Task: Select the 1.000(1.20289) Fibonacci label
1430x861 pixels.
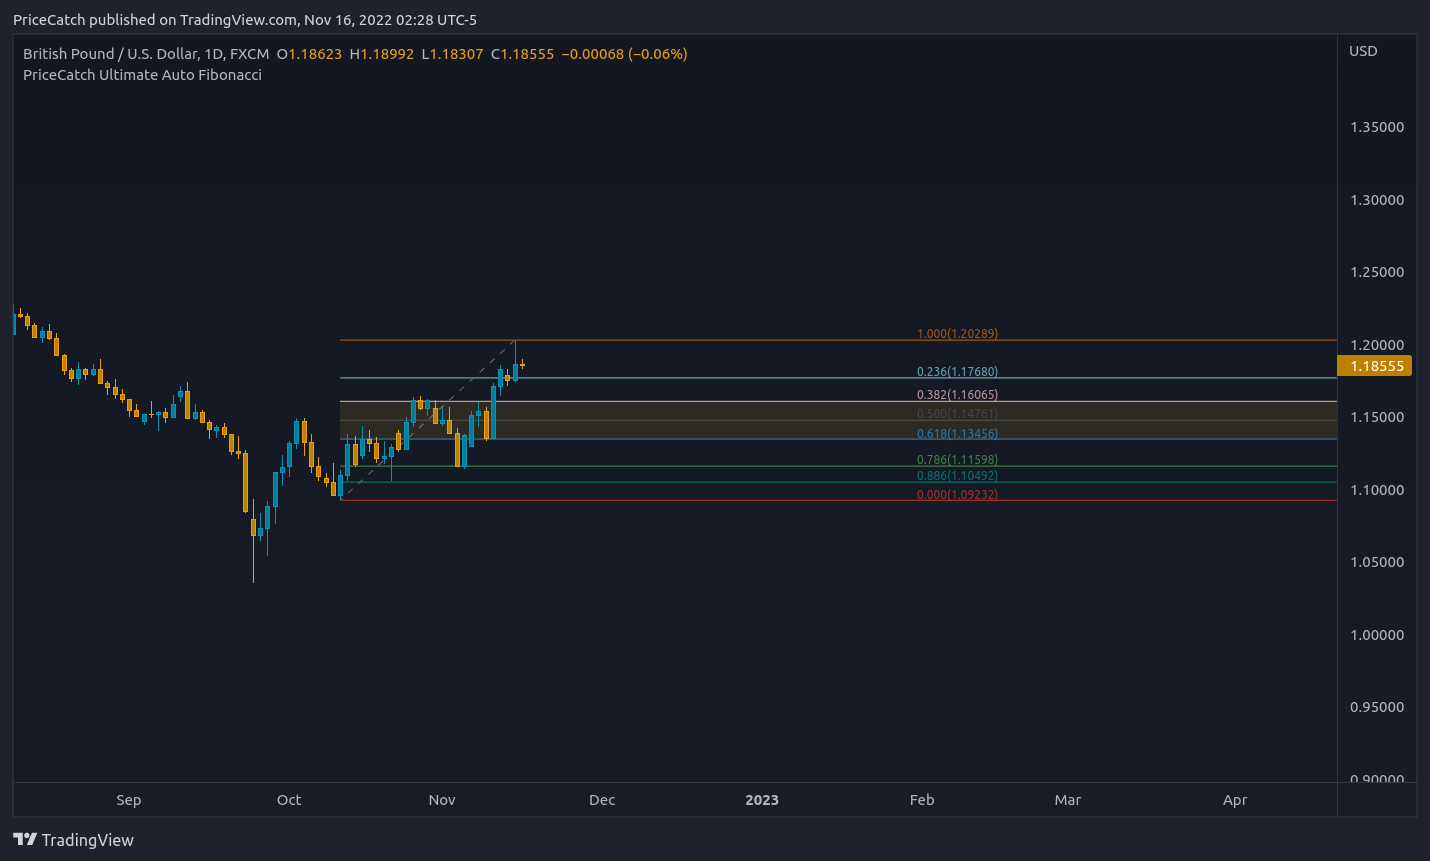Action: (x=957, y=334)
